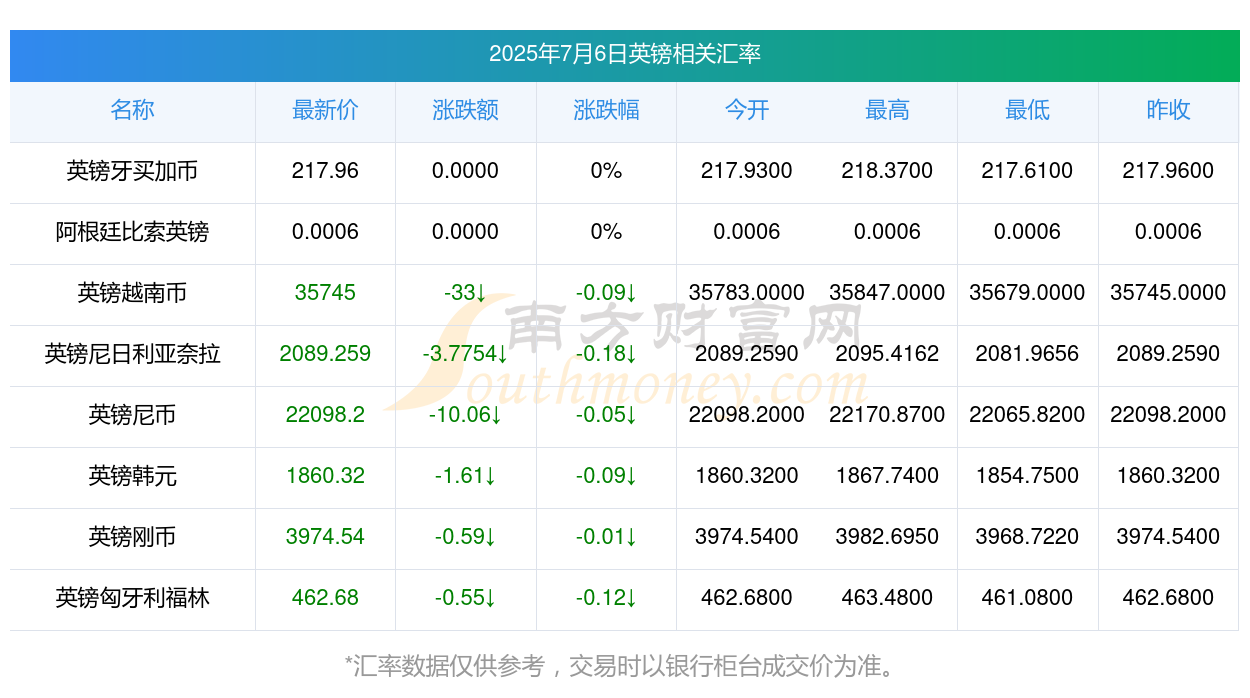The width and height of the screenshot is (1250, 698).
Task: Click high value 22170.8700
Action: tap(887, 415)
